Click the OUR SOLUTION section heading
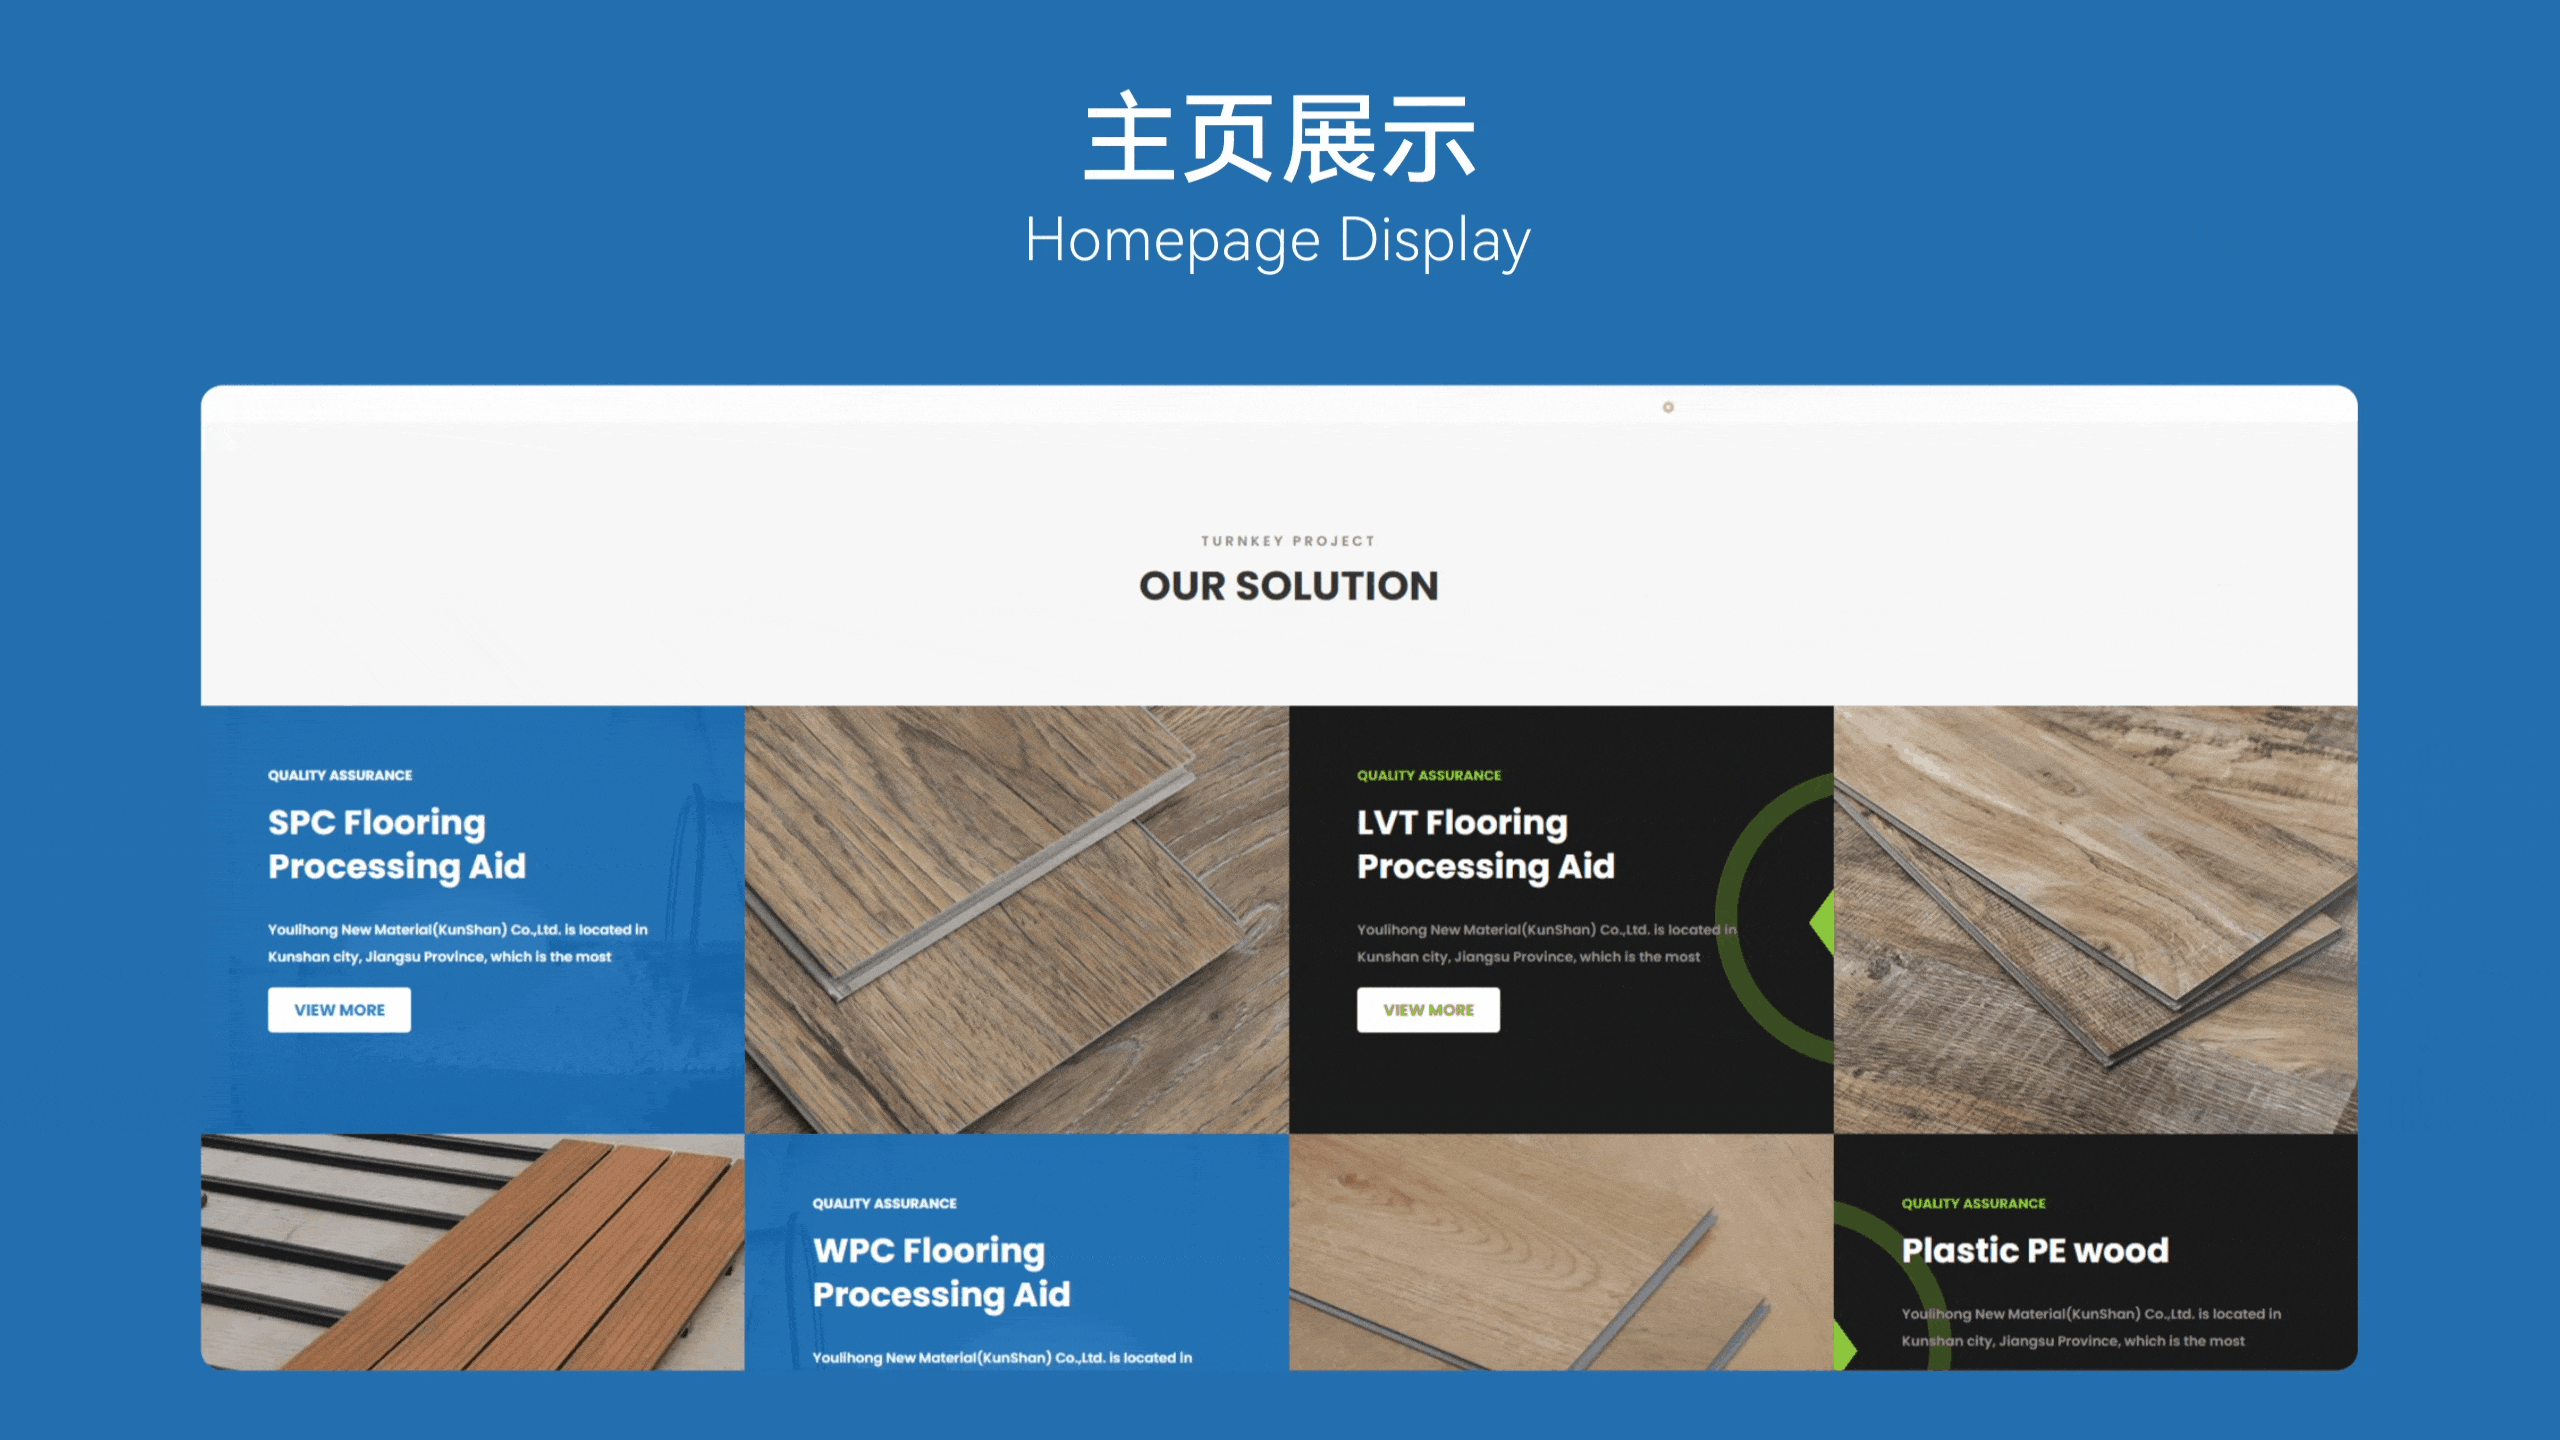 pos(1288,586)
